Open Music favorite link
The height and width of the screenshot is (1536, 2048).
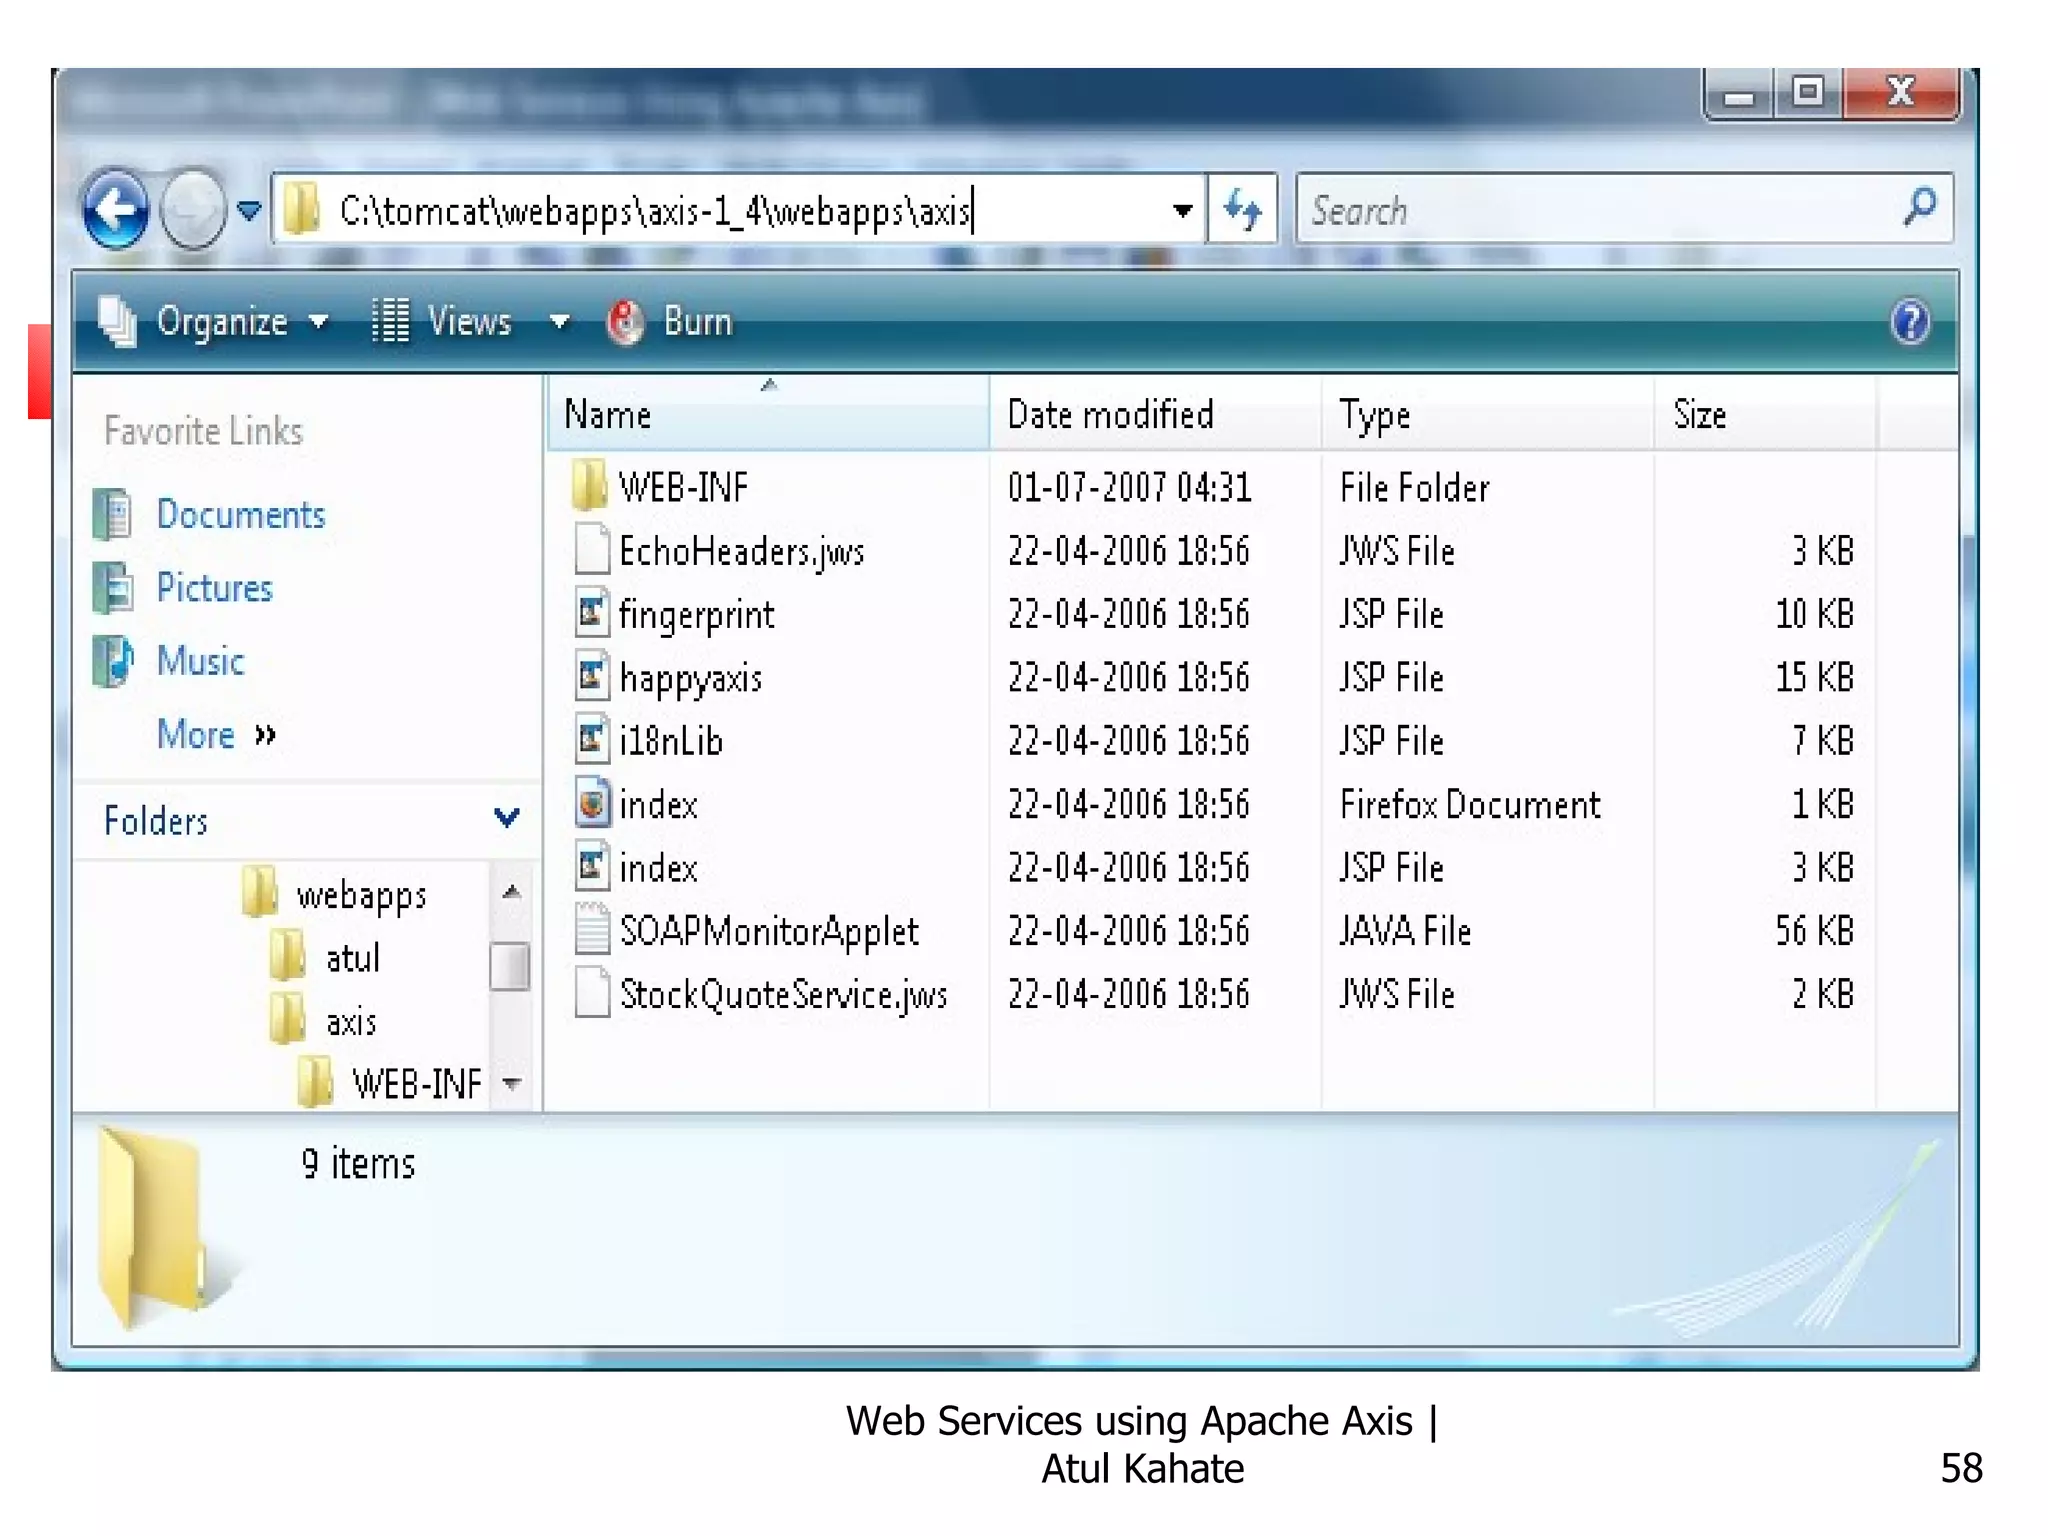[200, 662]
